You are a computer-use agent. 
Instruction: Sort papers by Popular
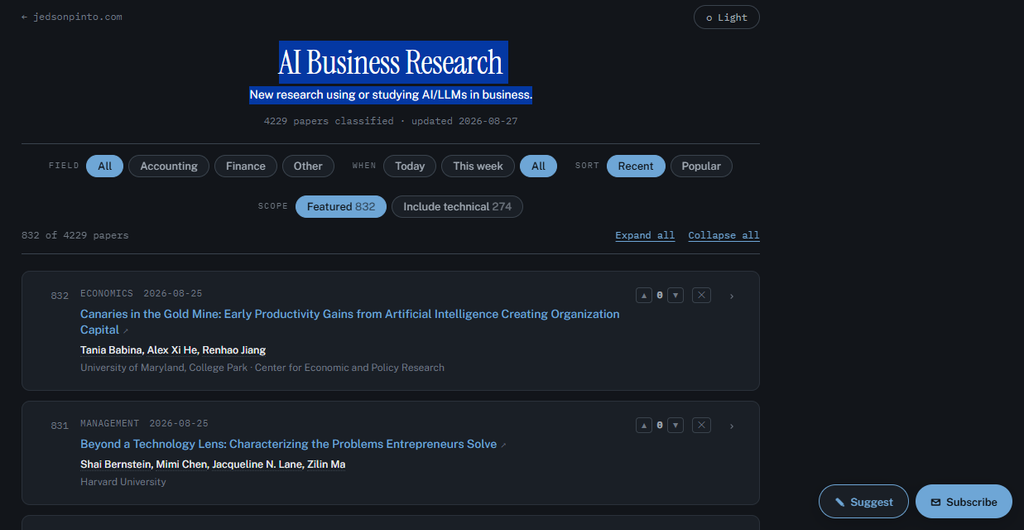coord(701,166)
